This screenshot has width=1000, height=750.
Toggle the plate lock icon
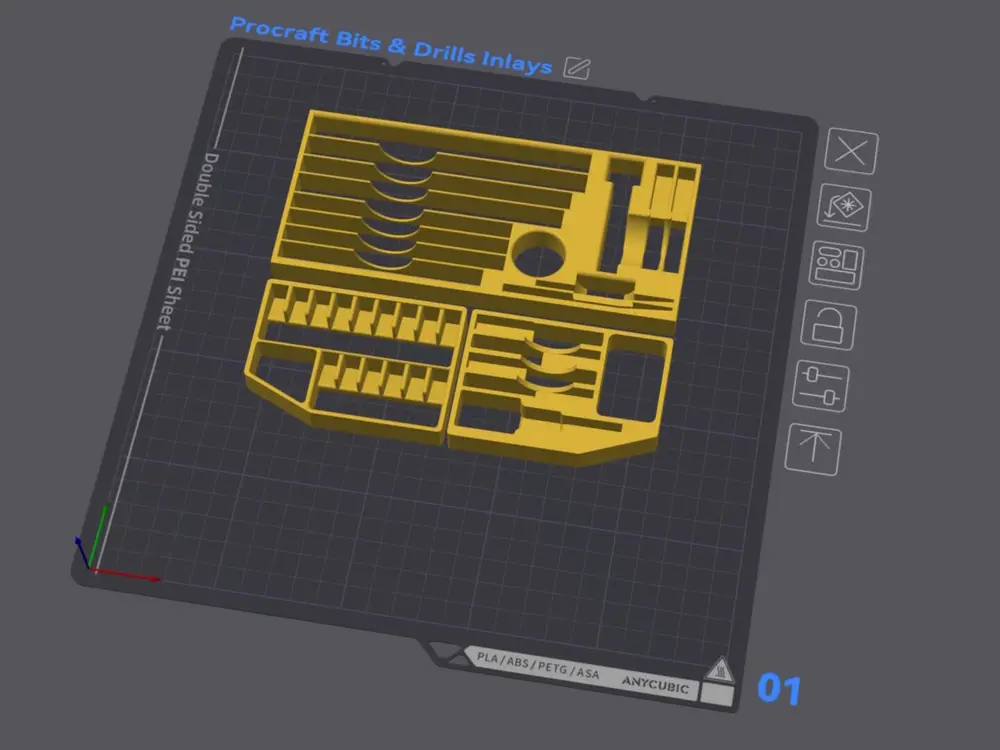[828, 325]
